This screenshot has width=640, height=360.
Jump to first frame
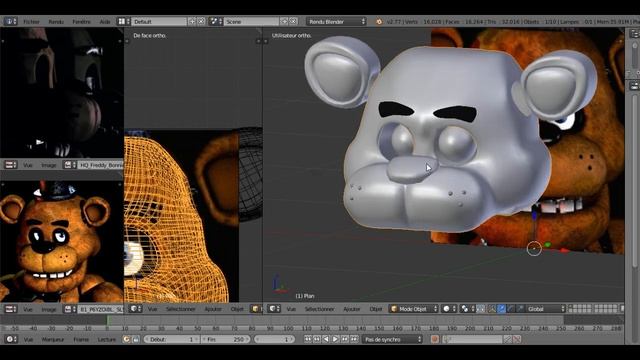click(x=307, y=339)
